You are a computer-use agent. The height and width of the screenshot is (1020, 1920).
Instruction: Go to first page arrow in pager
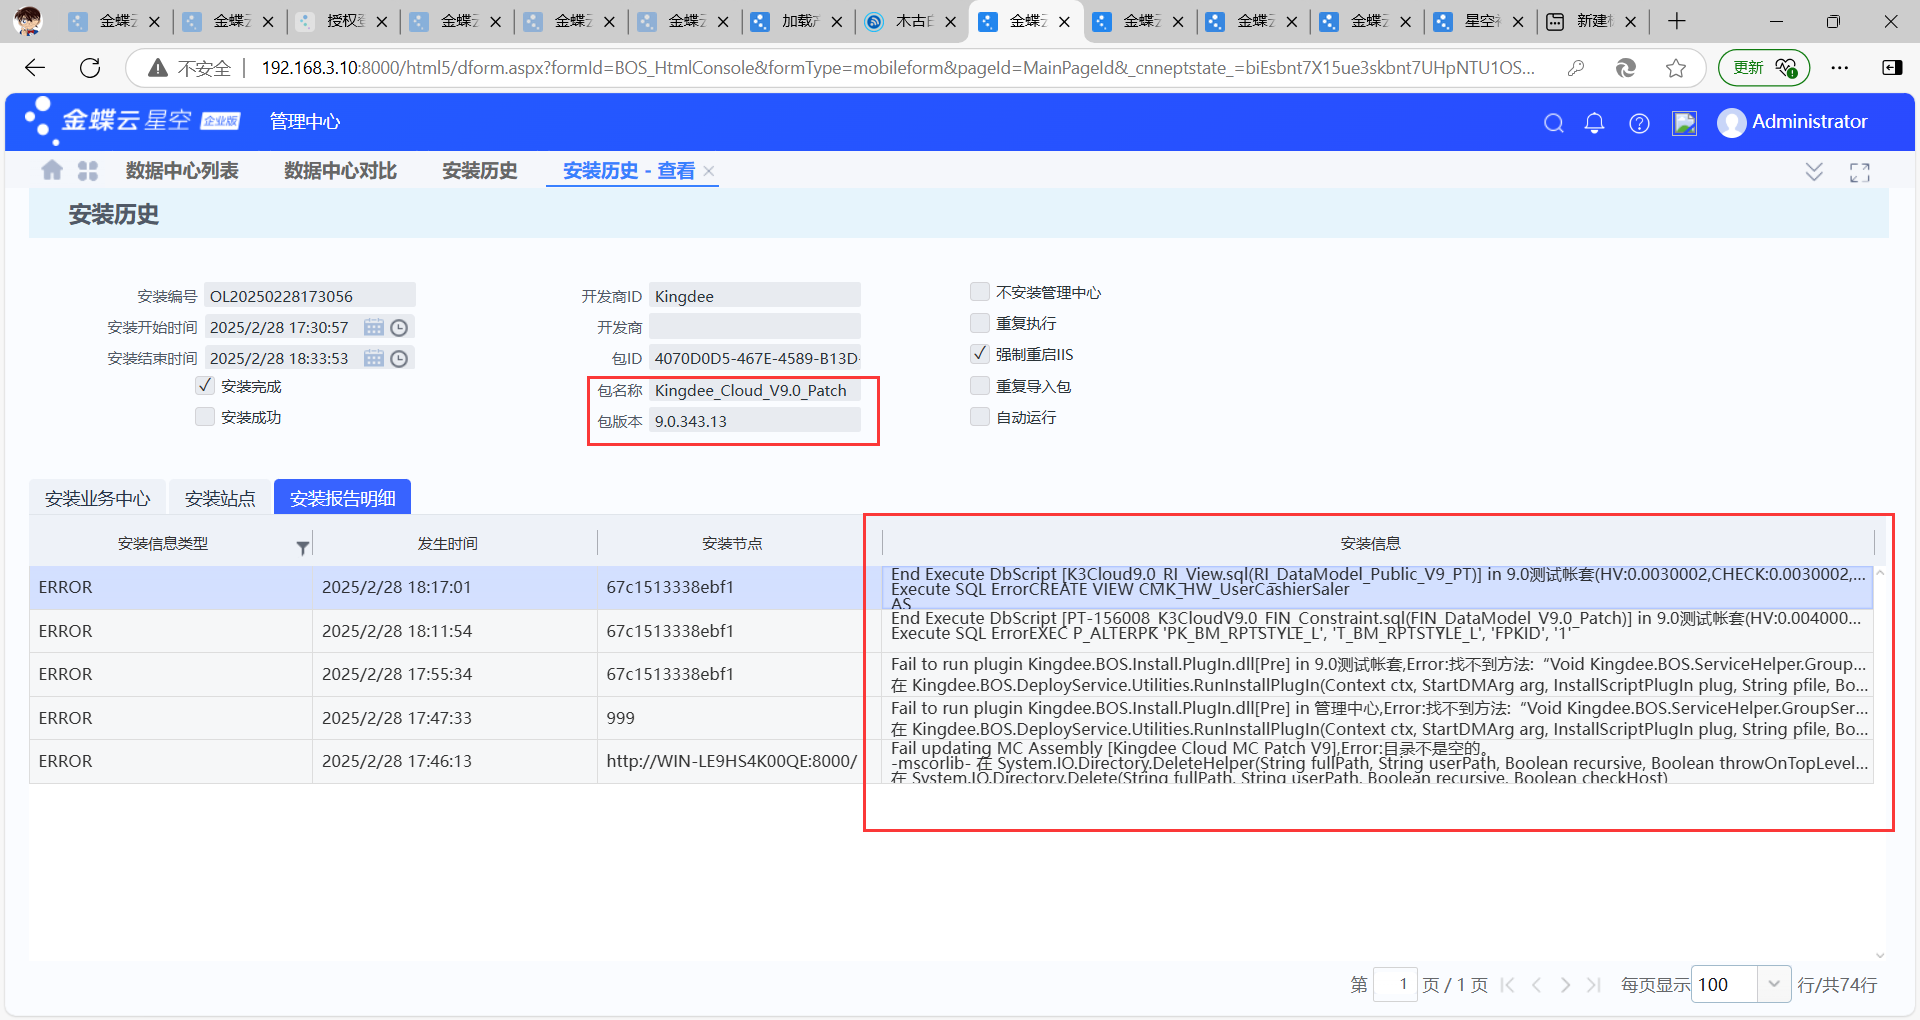tap(1508, 985)
